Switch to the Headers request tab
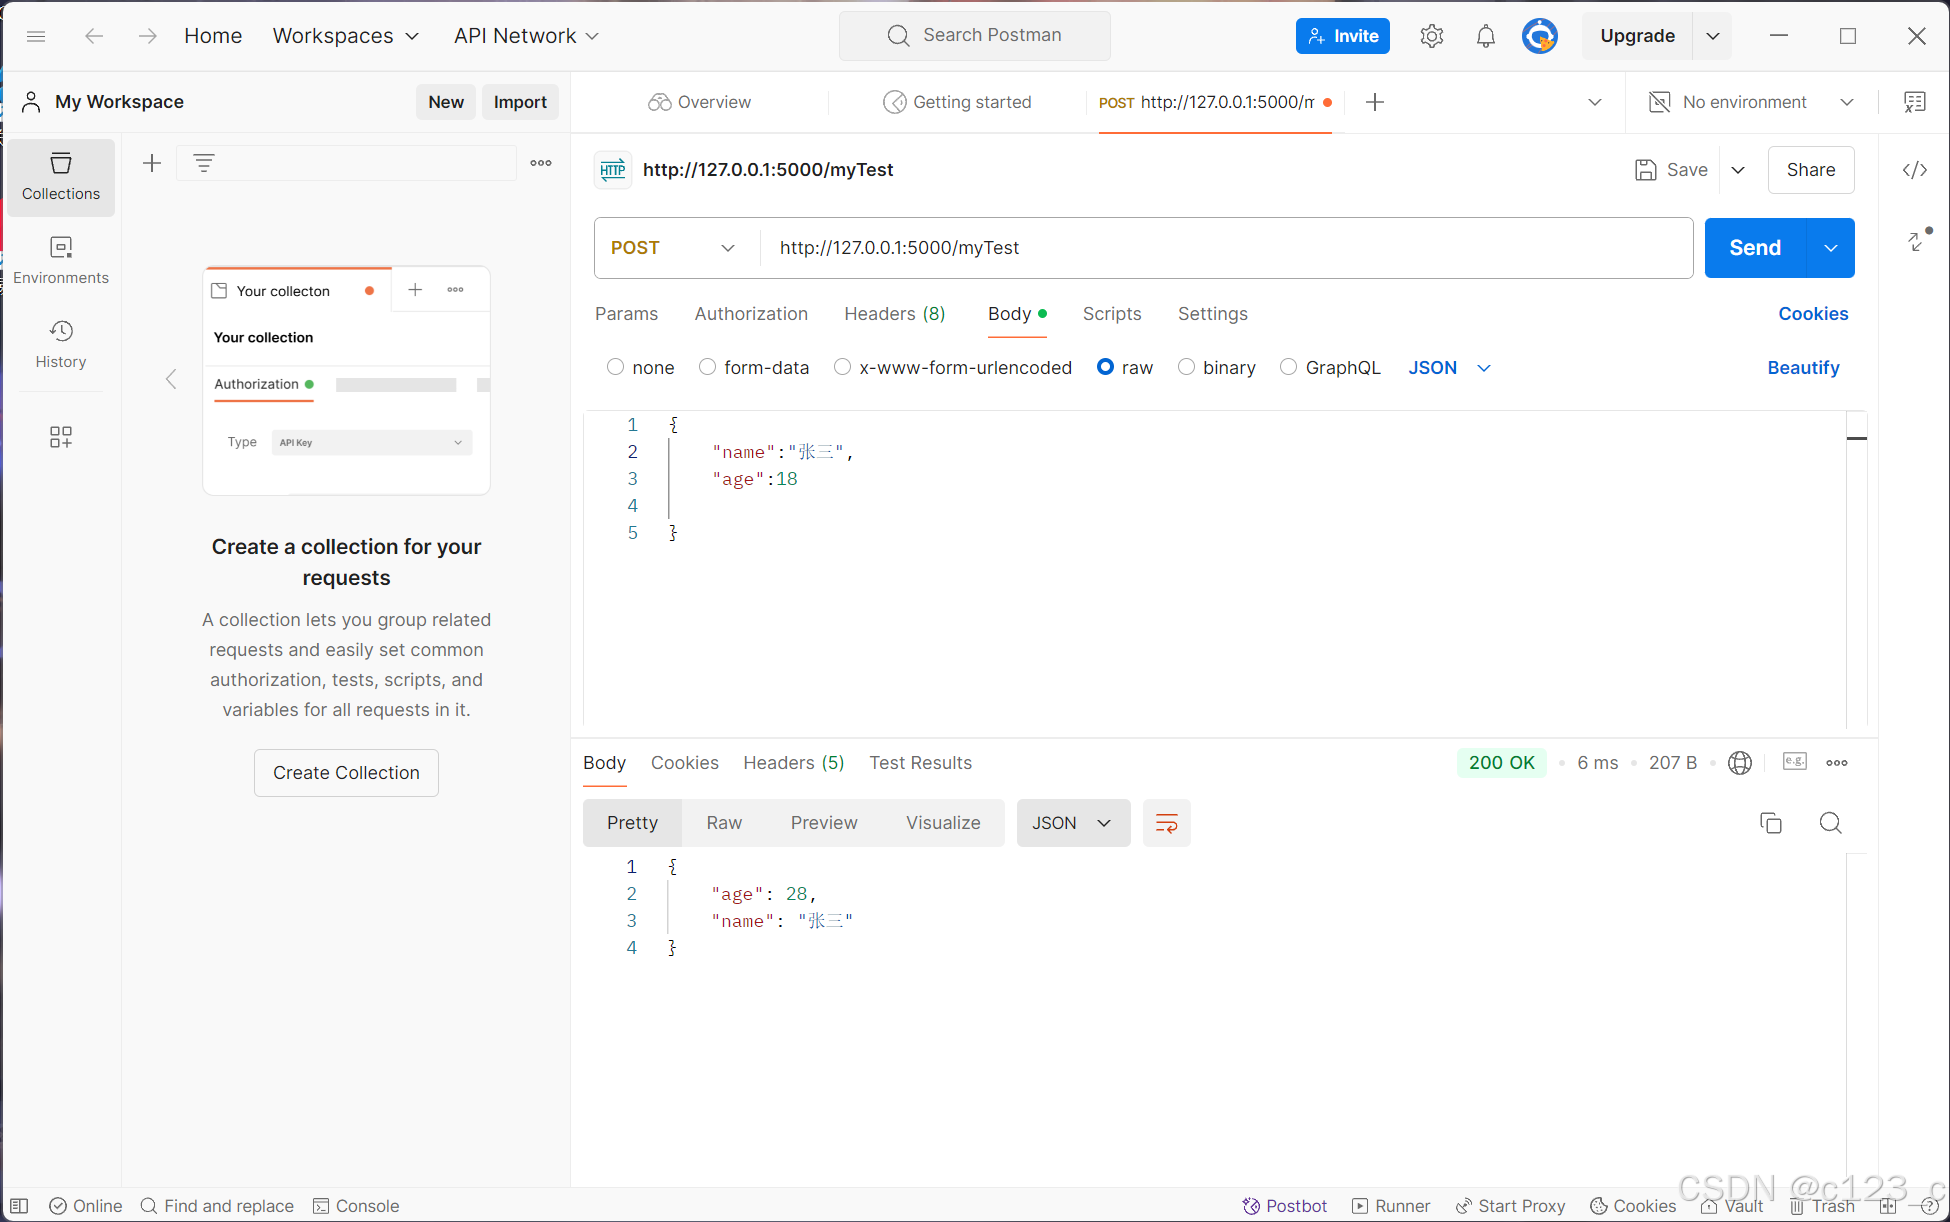1950x1222 pixels. (894, 314)
